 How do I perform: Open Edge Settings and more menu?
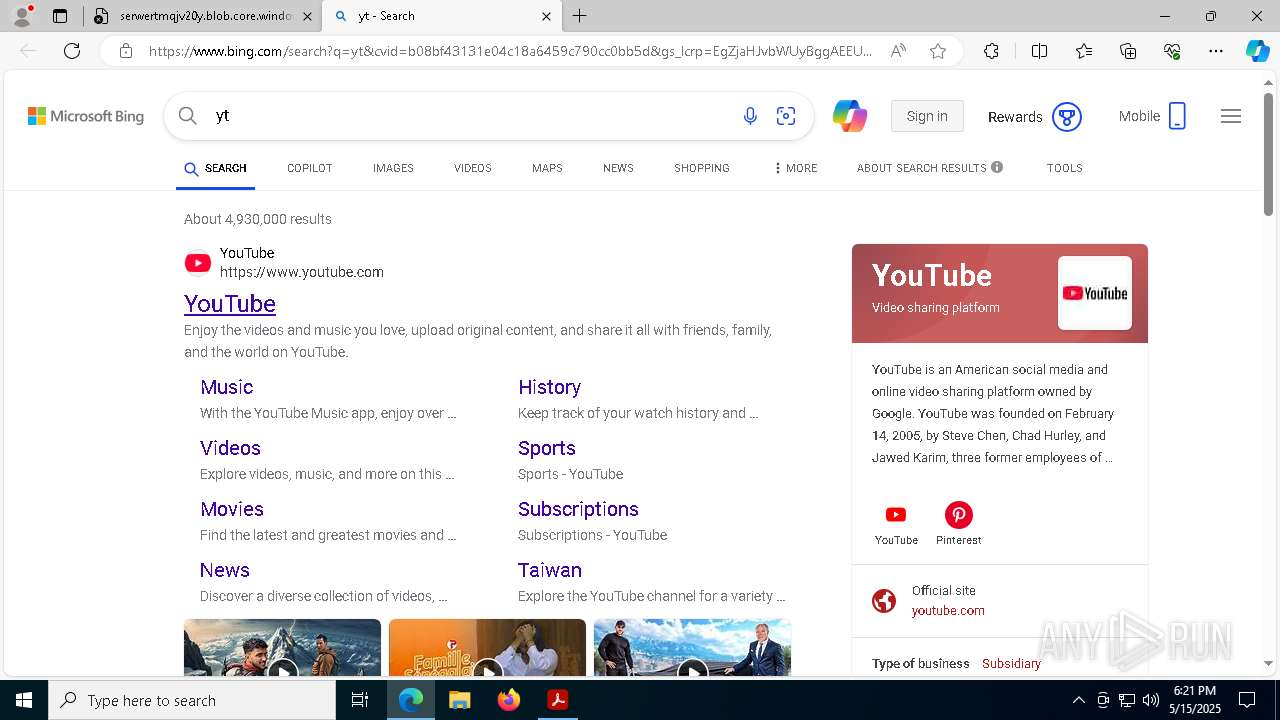pyautogui.click(x=1216, y=51)
